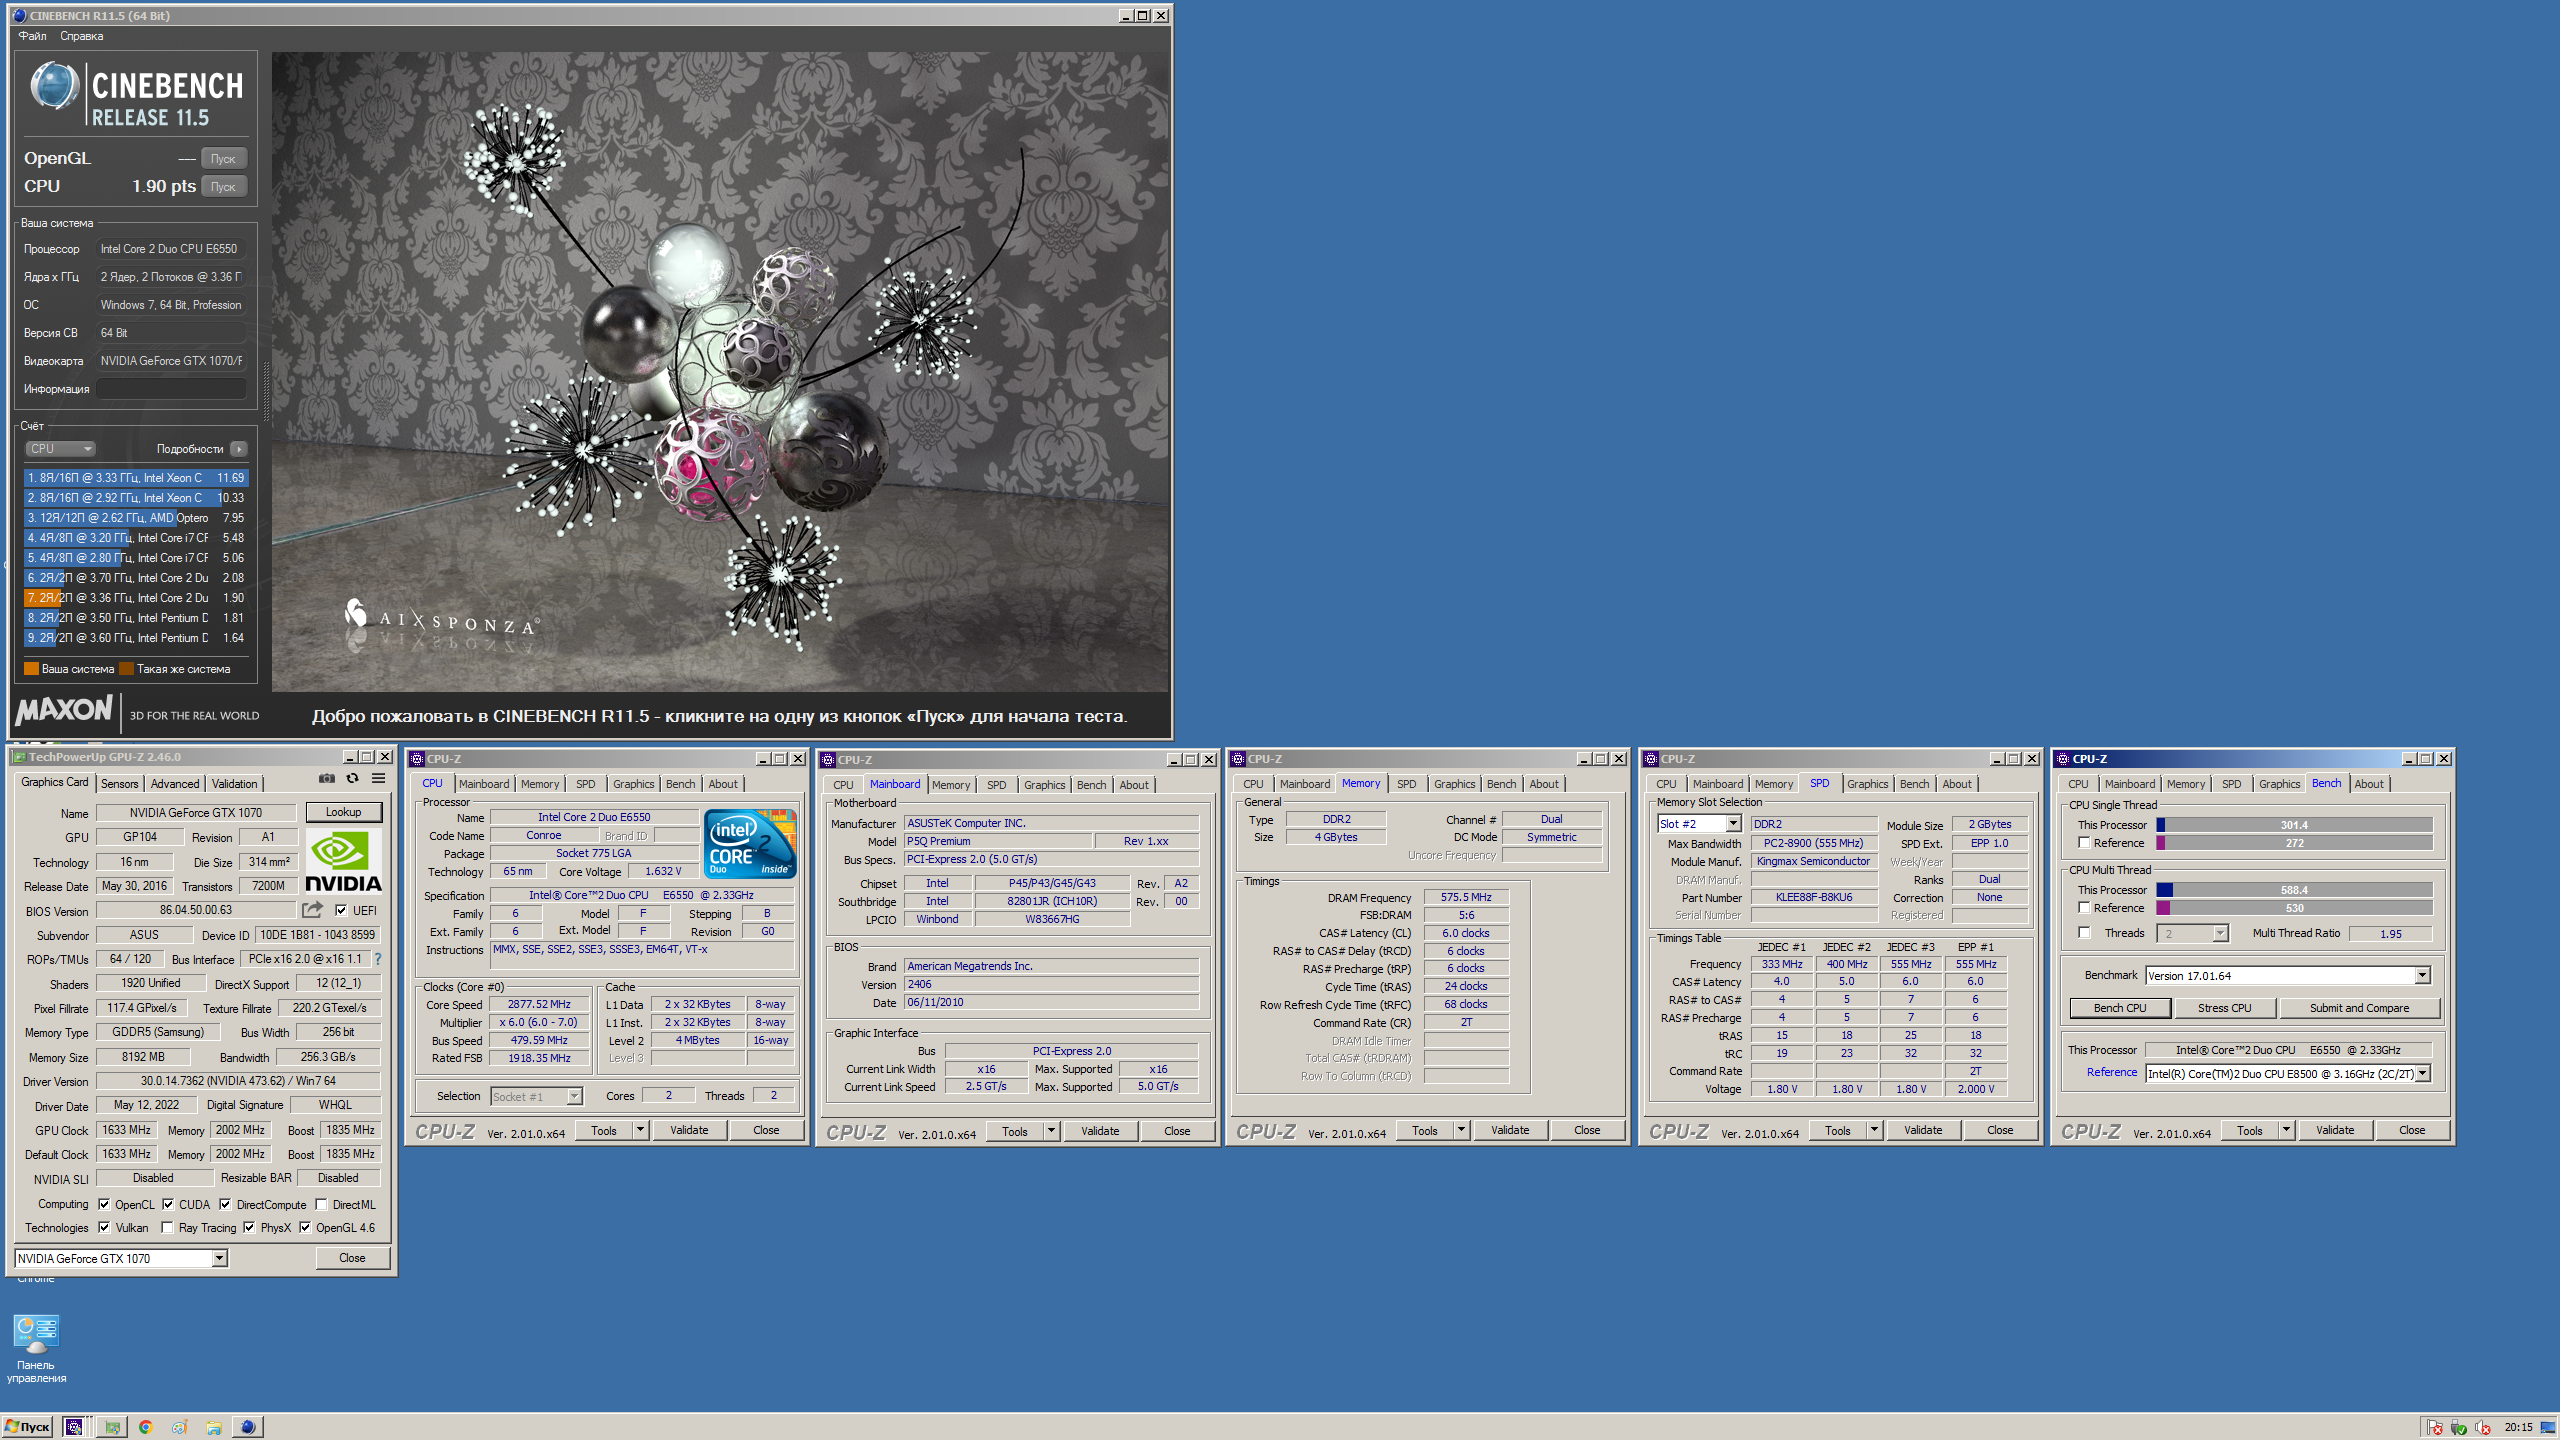The image size is (2560, 1440).
Task: Switch to GPU-Z in the taskbar
Action: coord(112,1427)
